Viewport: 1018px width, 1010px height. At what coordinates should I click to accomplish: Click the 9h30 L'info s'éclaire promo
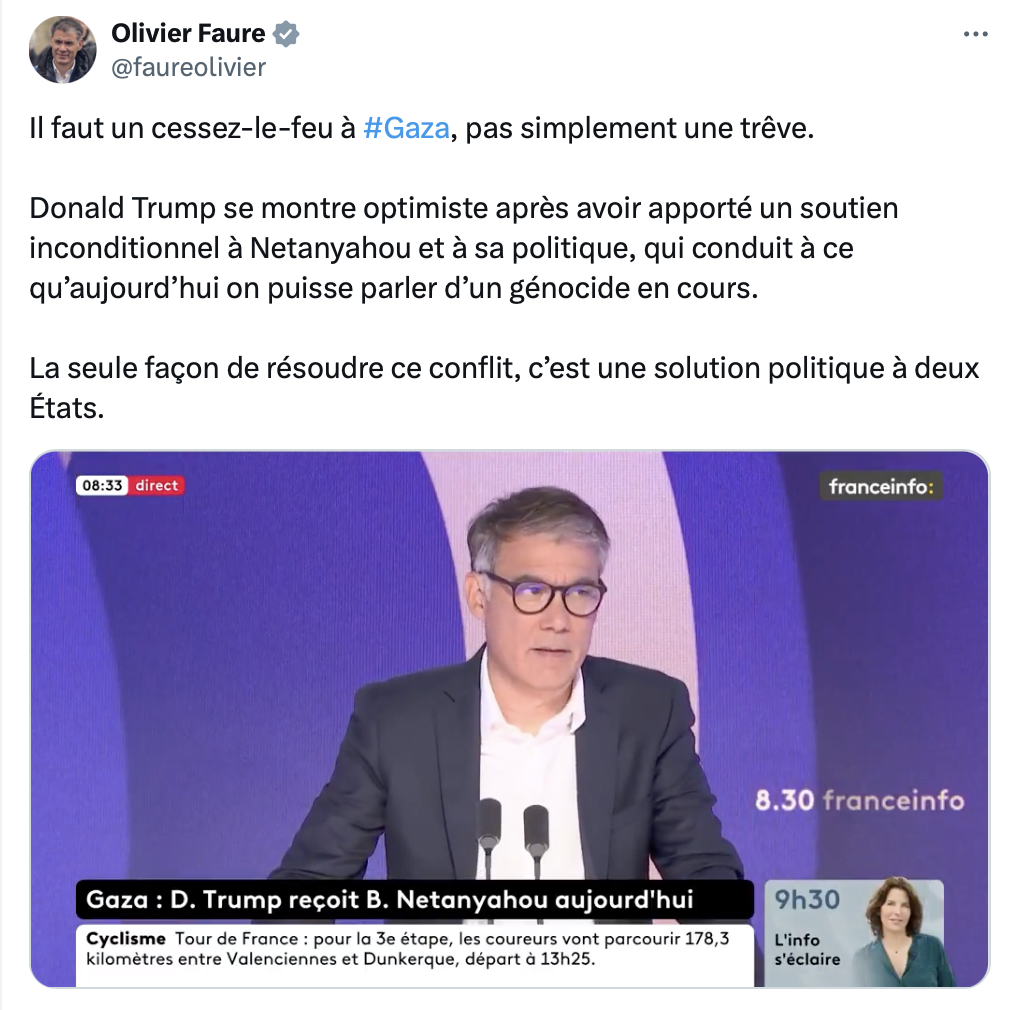point(854,933)
